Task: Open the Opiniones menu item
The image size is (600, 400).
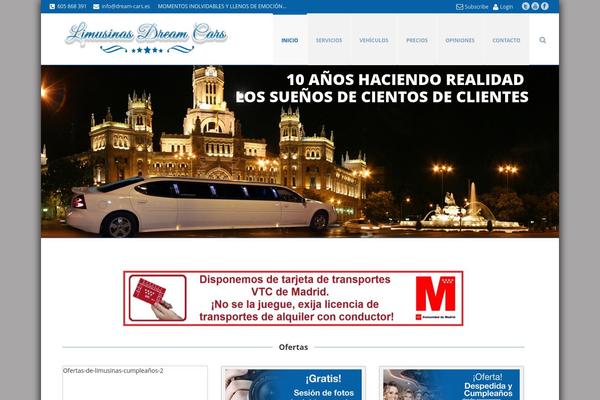Action: pyautogui.click(x=460, y=40)
